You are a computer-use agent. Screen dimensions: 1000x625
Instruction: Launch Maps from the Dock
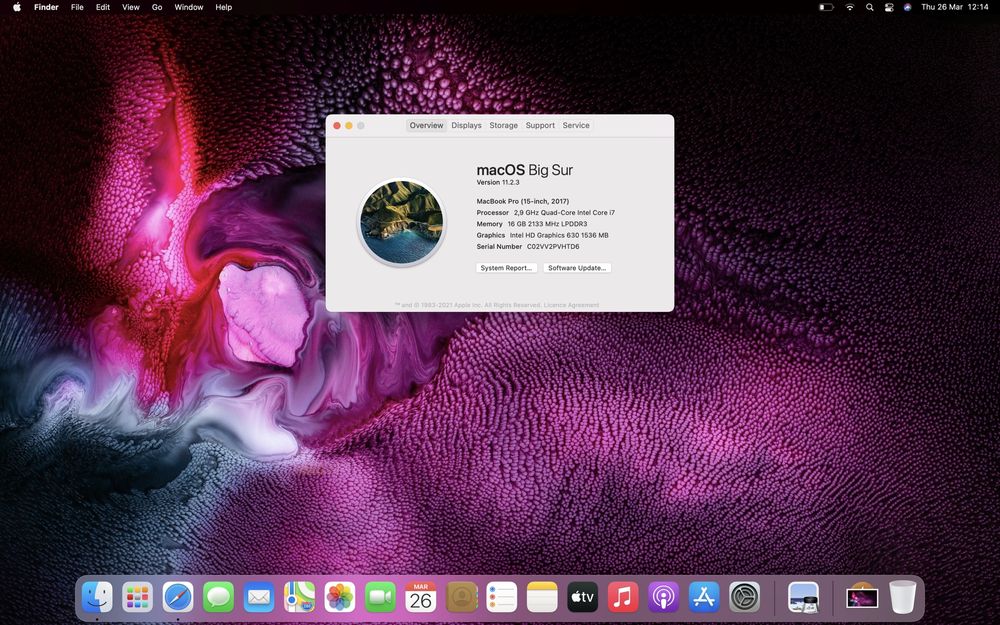[x=299, y=598]
